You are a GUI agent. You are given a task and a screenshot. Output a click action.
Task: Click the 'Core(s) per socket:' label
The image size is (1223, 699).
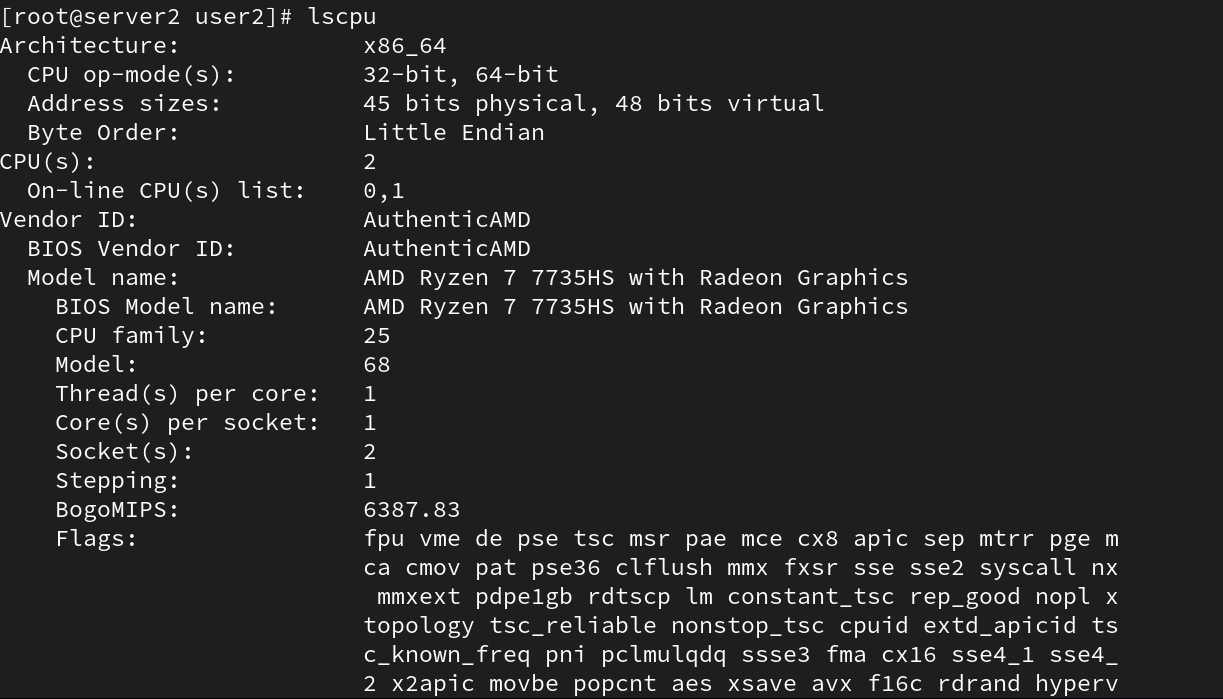(x=187, y=423)
